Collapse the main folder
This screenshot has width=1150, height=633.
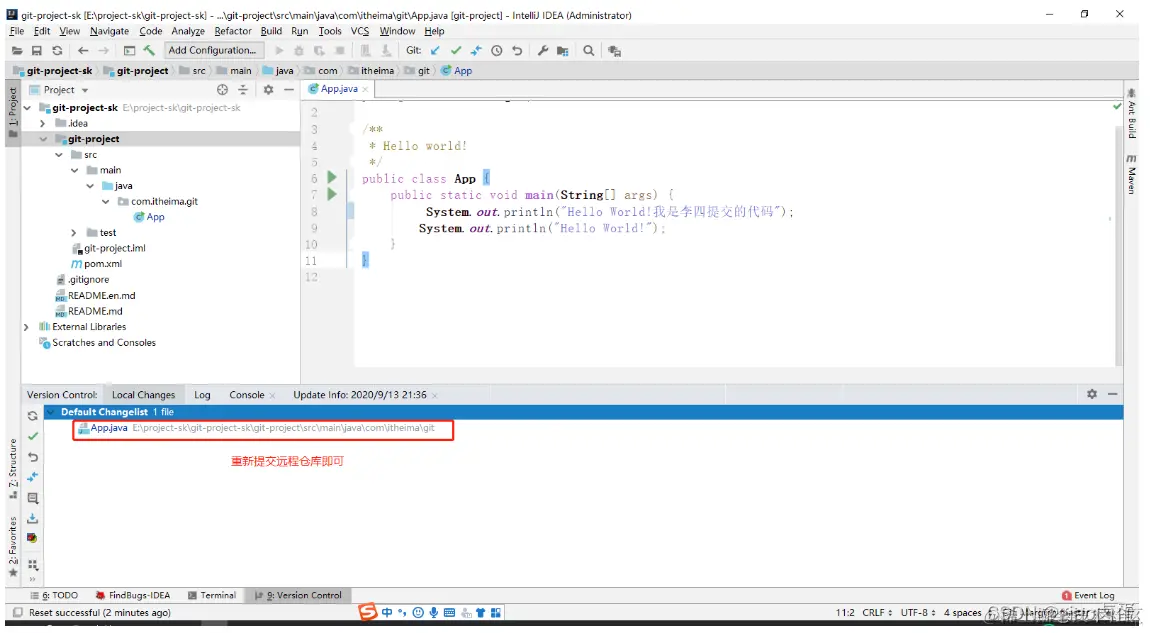tap(74, 170)
